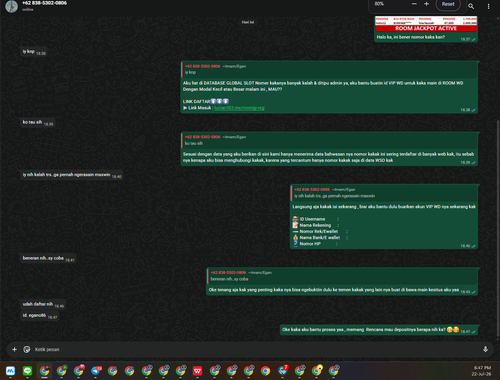Screen dimensions: 500x380
Task: Select the 'udah daftar nih' message
Action: [x=43, y=304]
